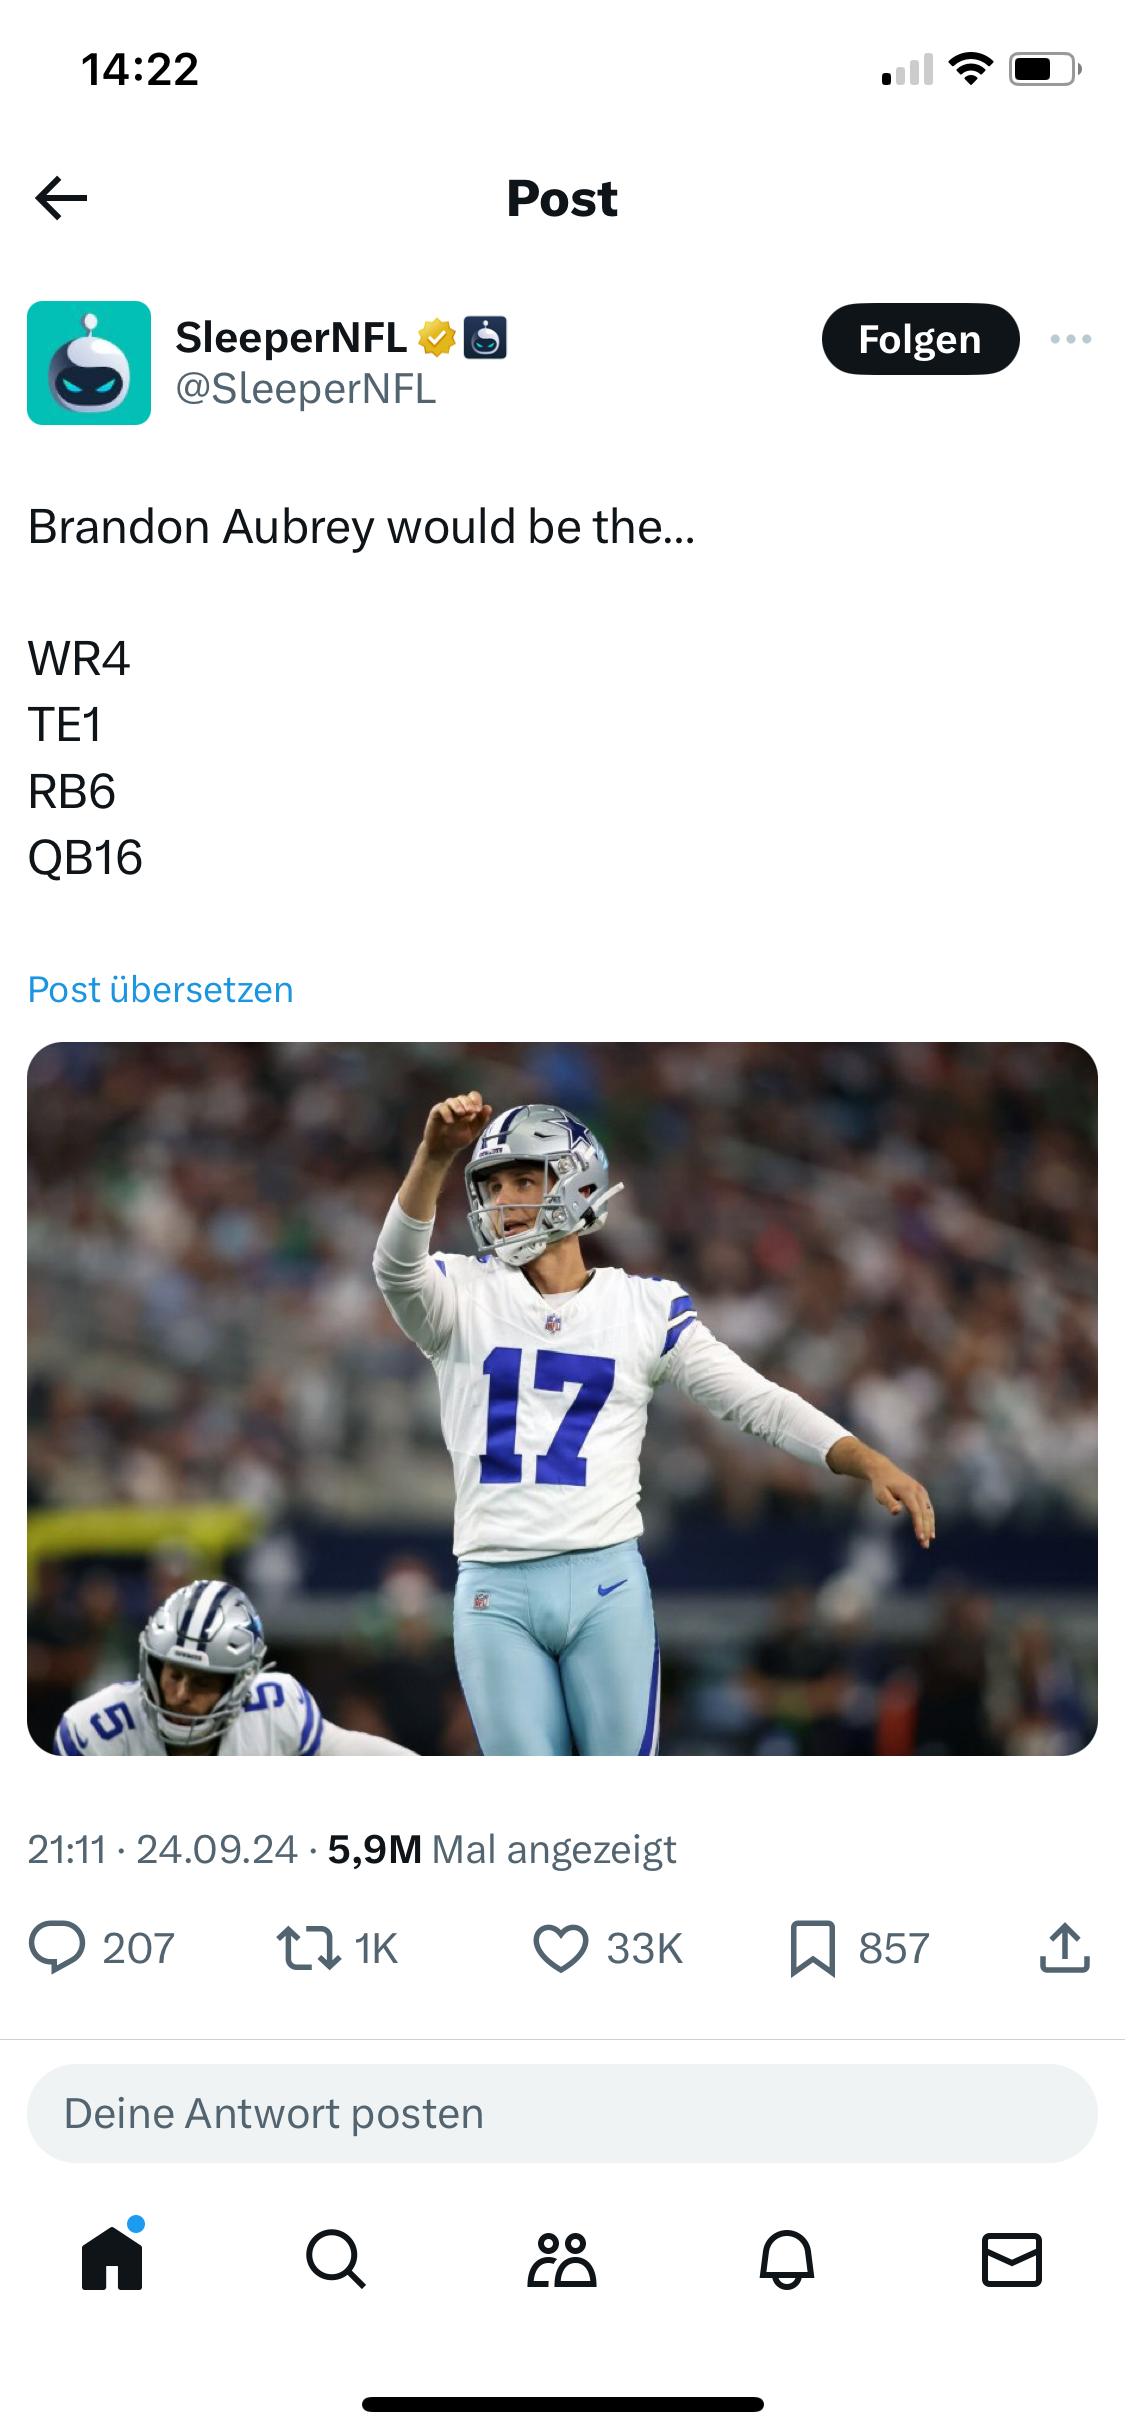Switch to the Home tab
The image size is (1125, 2436).
pyautogui.click(x=112, y=2259)
